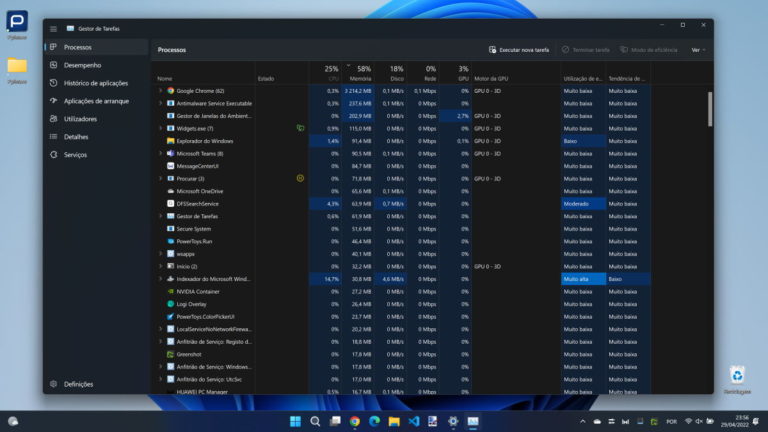Open the Windows Start button on taskbar
The height and width of the screenshot is (432, 768).
pos(295,421)
